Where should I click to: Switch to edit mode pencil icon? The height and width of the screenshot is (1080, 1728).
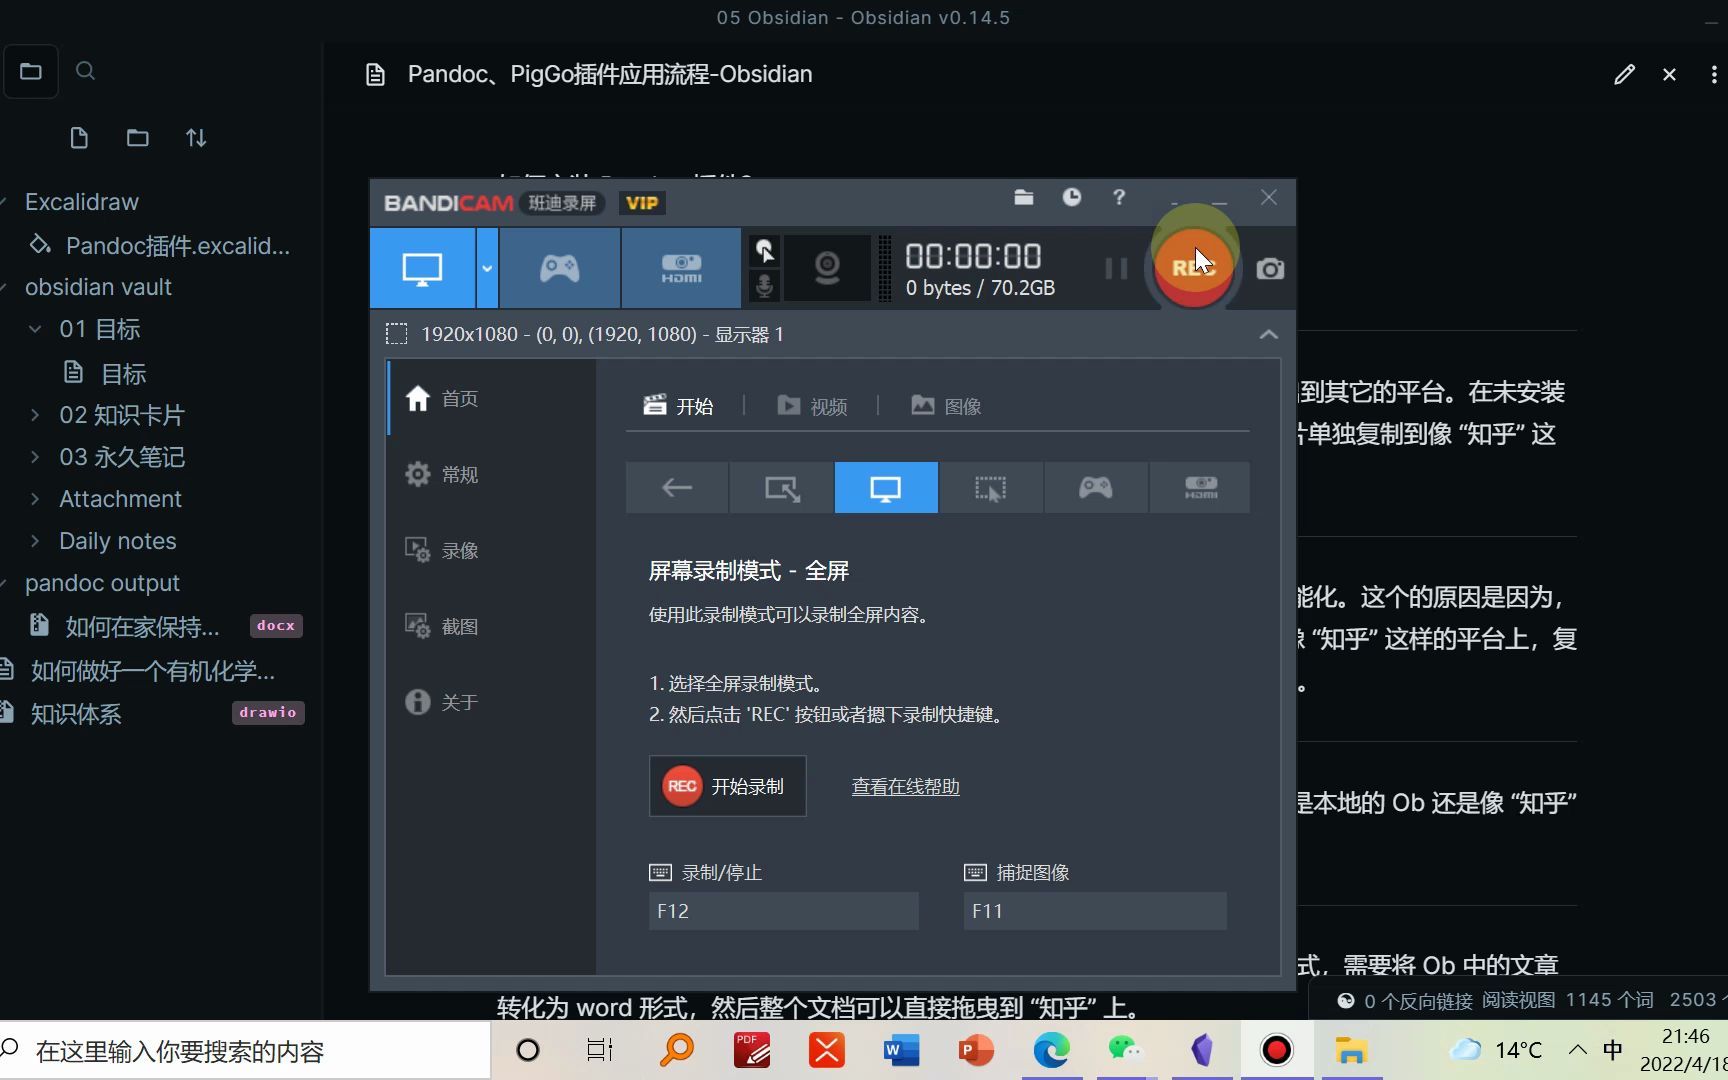click(1624, 74)
